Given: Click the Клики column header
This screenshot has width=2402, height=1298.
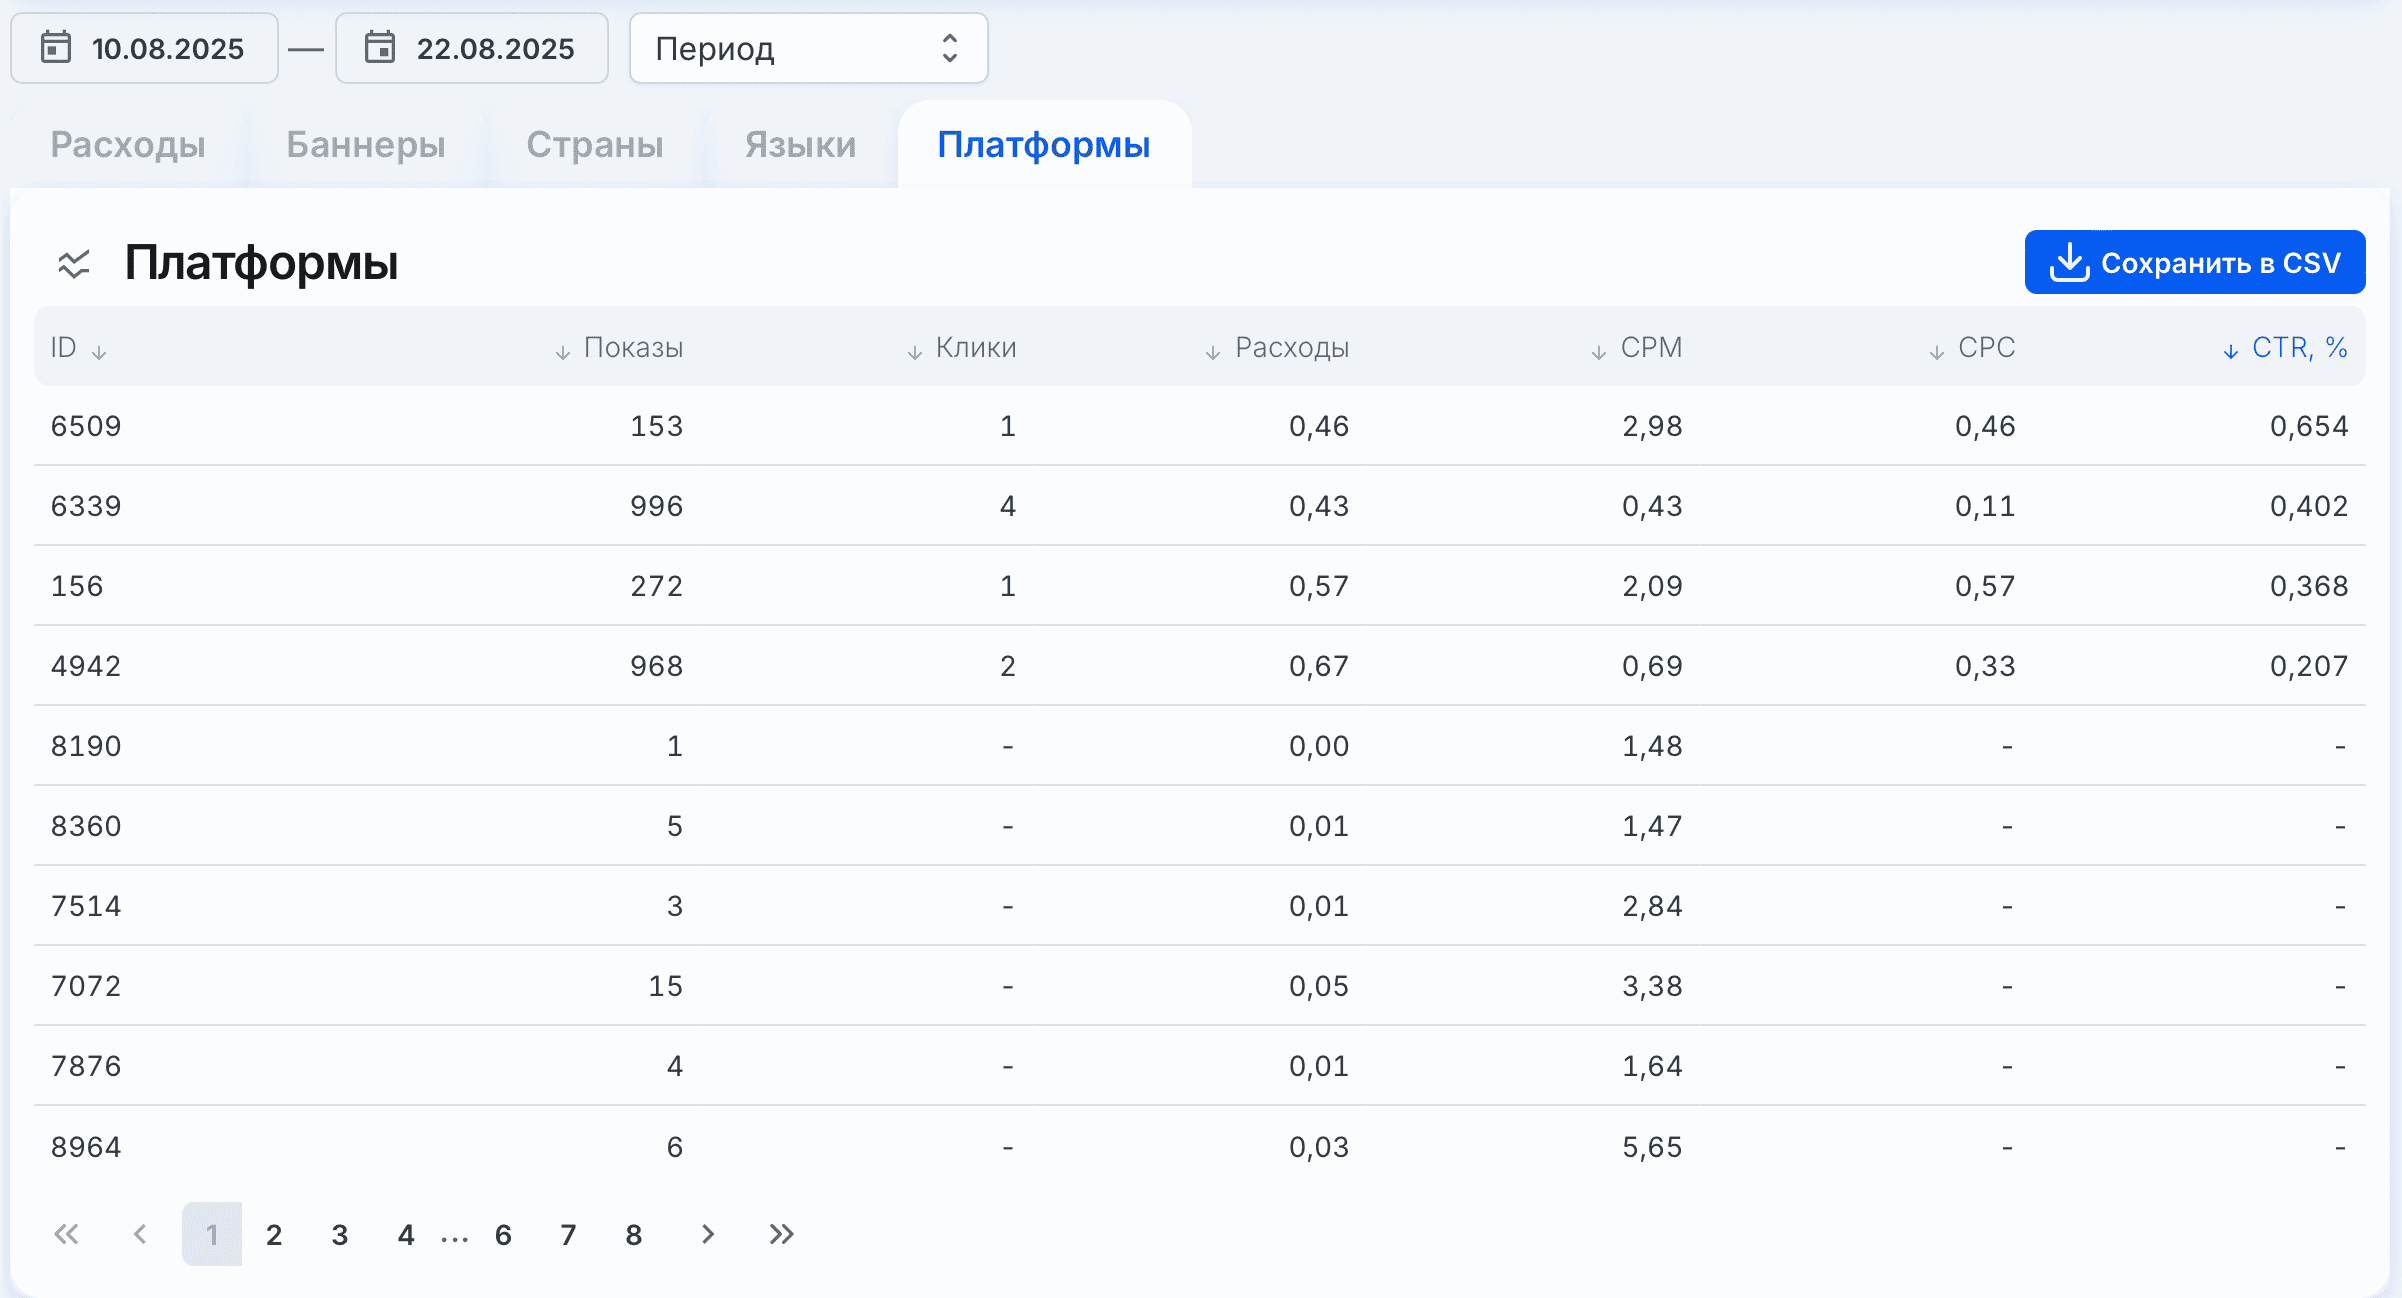Looking at the screenshot, I should 976,347.
